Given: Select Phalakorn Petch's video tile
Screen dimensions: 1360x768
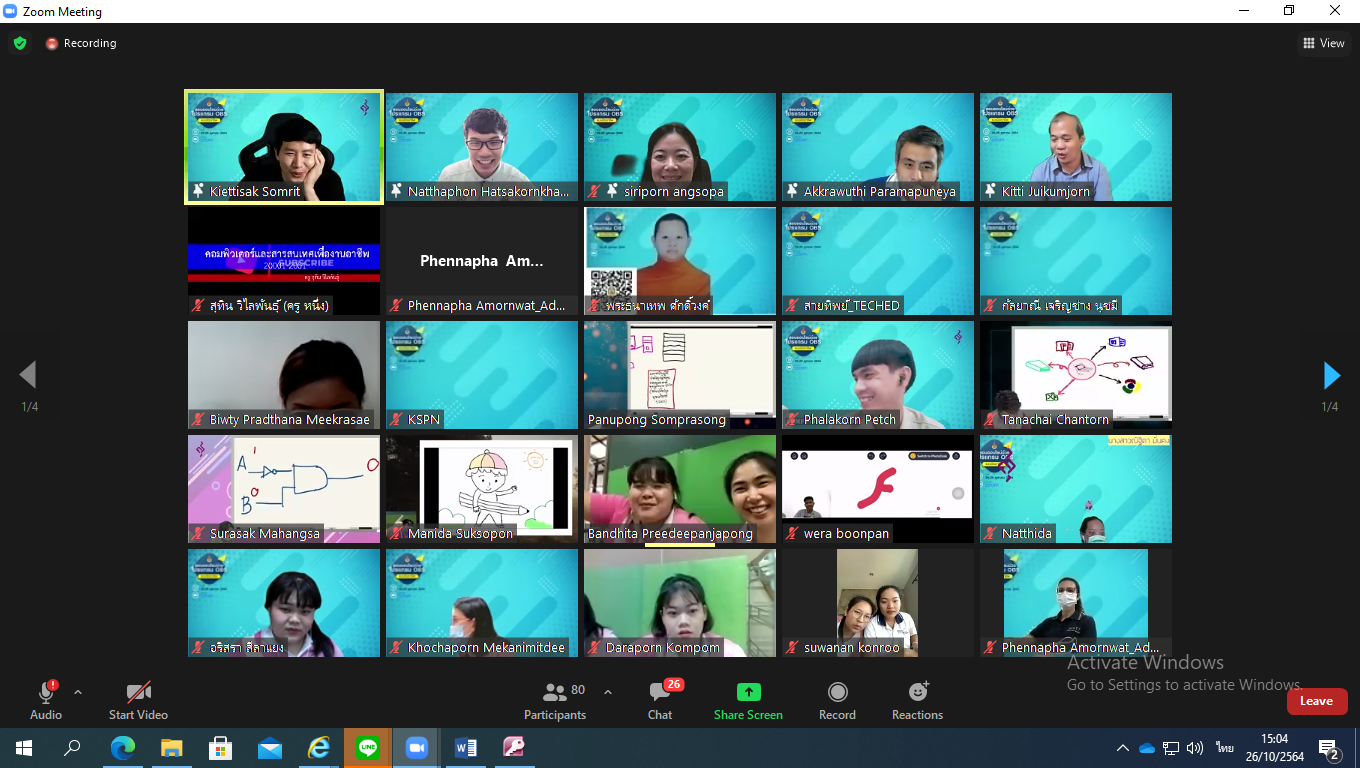Looking at the screenshot, I should click(x=878, y=375).
